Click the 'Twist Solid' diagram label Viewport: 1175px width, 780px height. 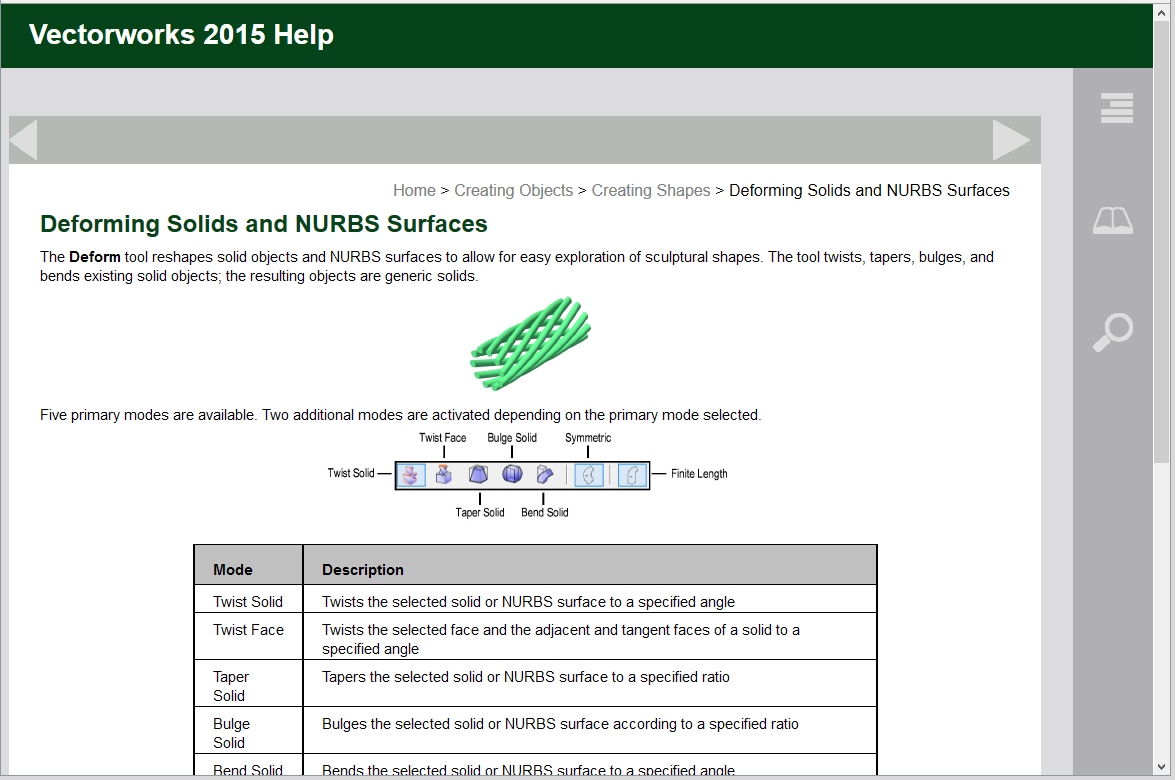tap(351, 473)
